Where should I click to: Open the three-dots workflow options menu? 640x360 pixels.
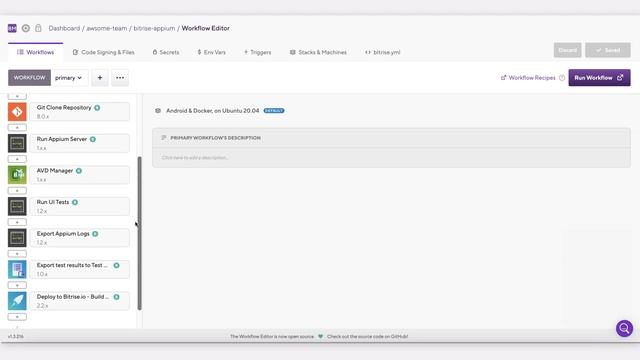(x=120, y=78)
